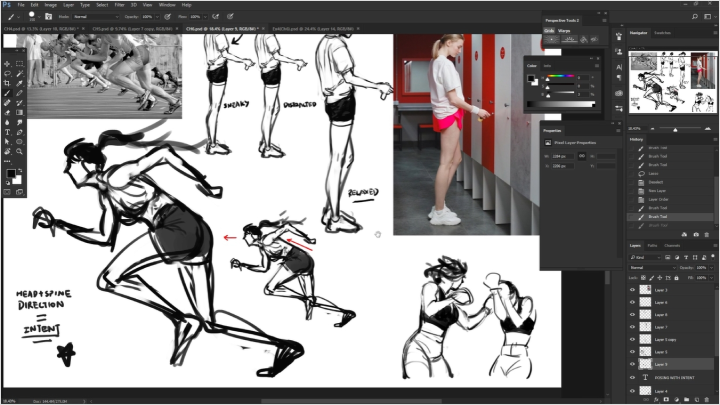Hide Layer 5 copy visibility eye

(632, 339)
